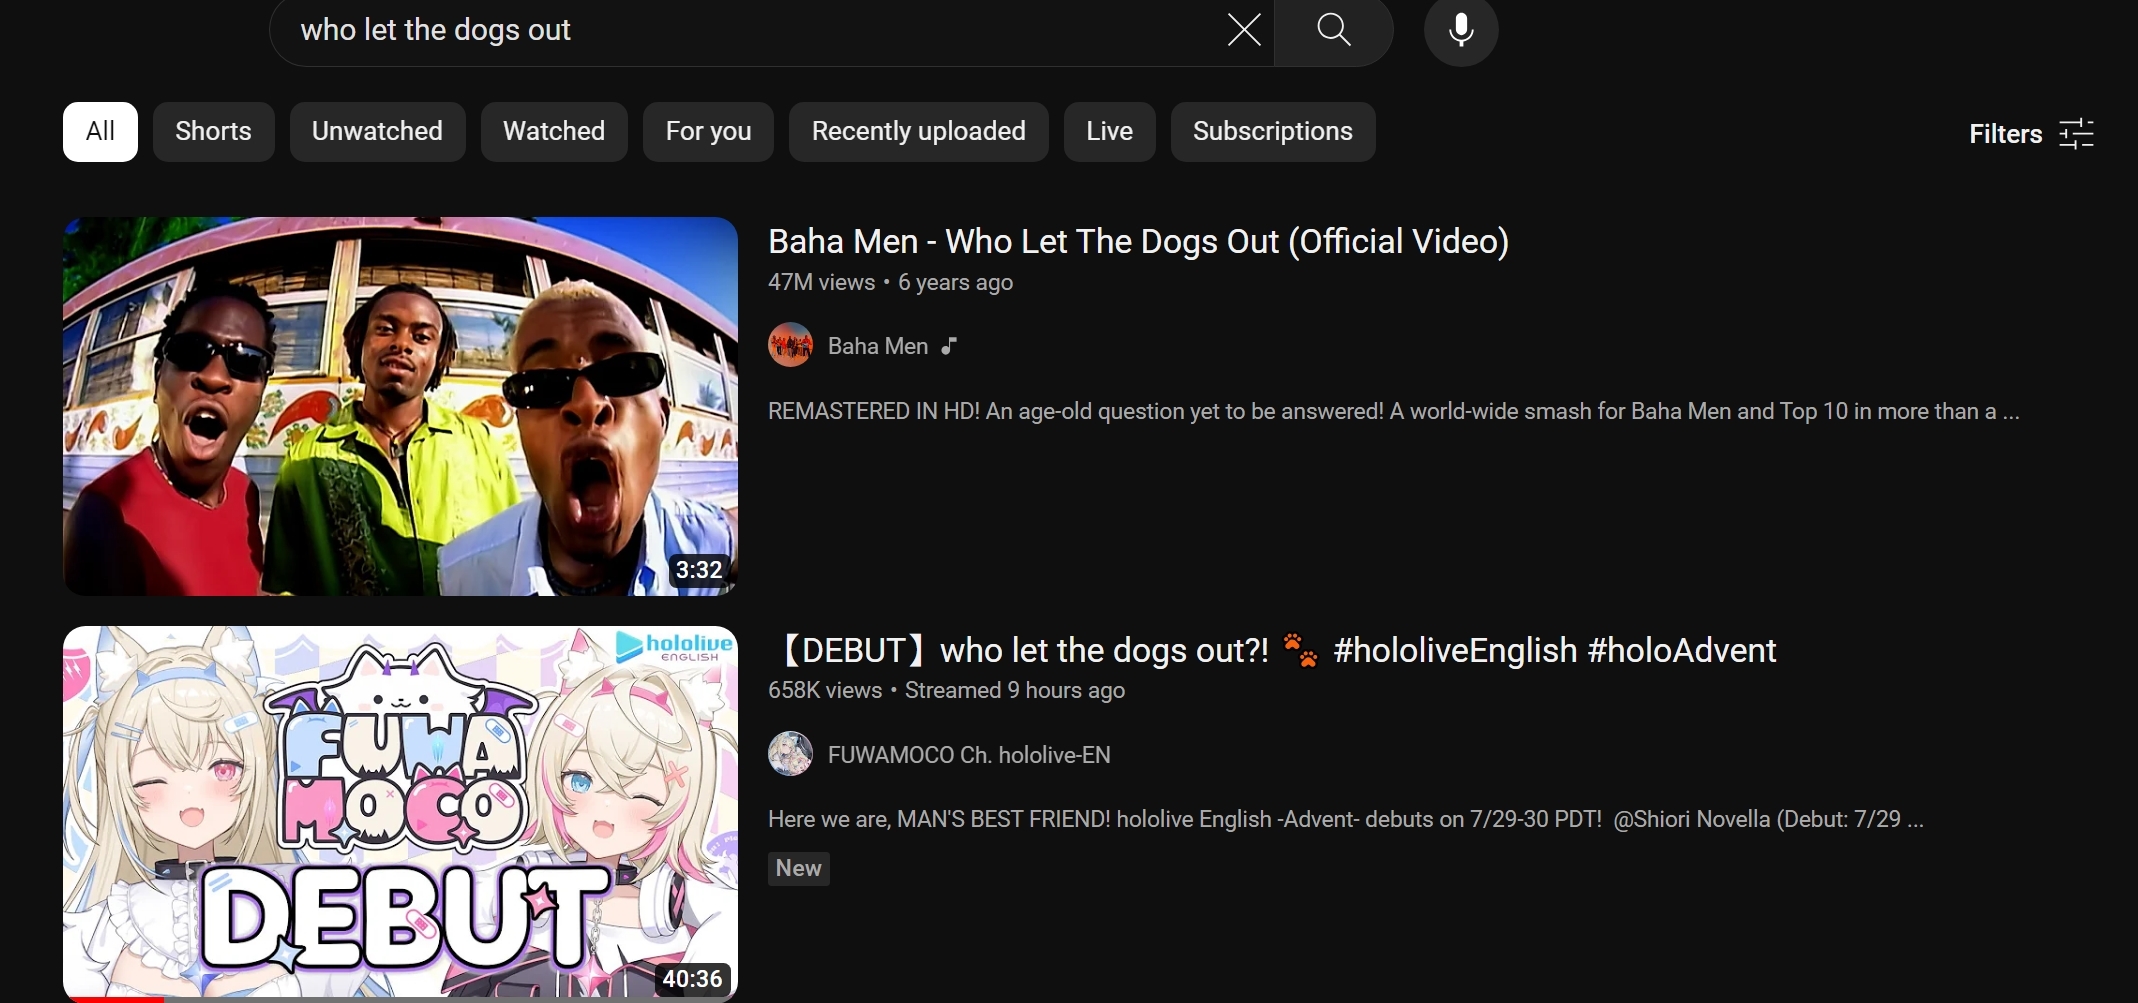This screenshot has height=1003, width=2138.
Task: Click the Filters text label
Action: [2005, 134]
